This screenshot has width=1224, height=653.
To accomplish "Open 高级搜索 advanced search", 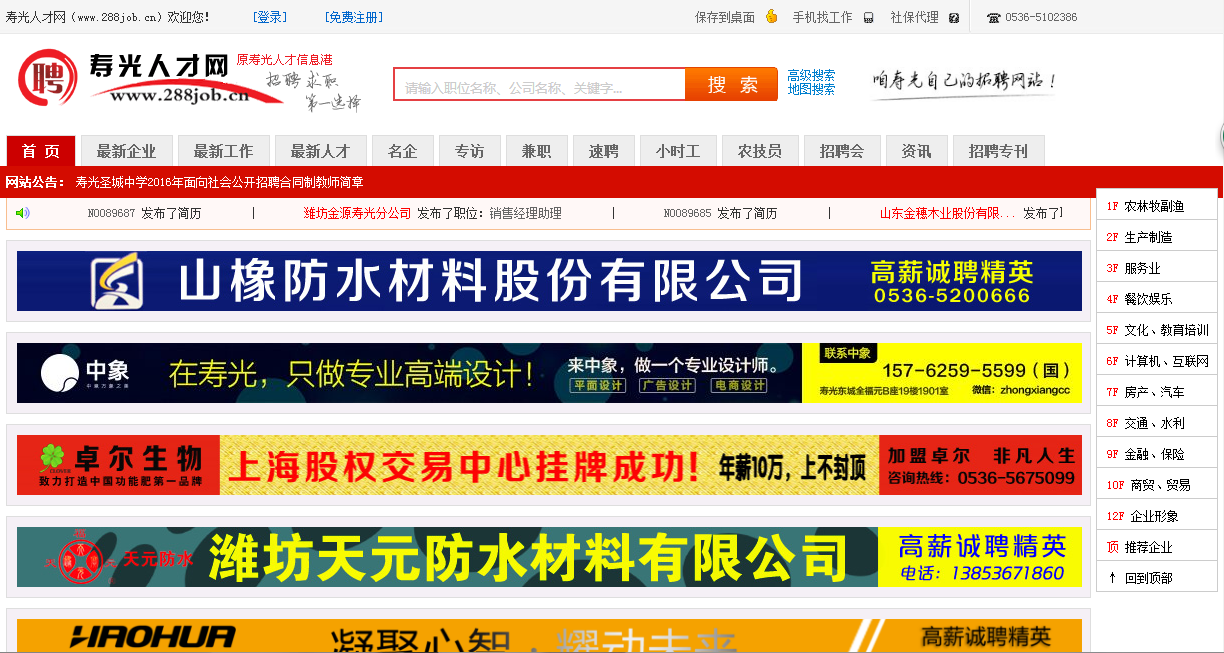I will coord(811,76).
